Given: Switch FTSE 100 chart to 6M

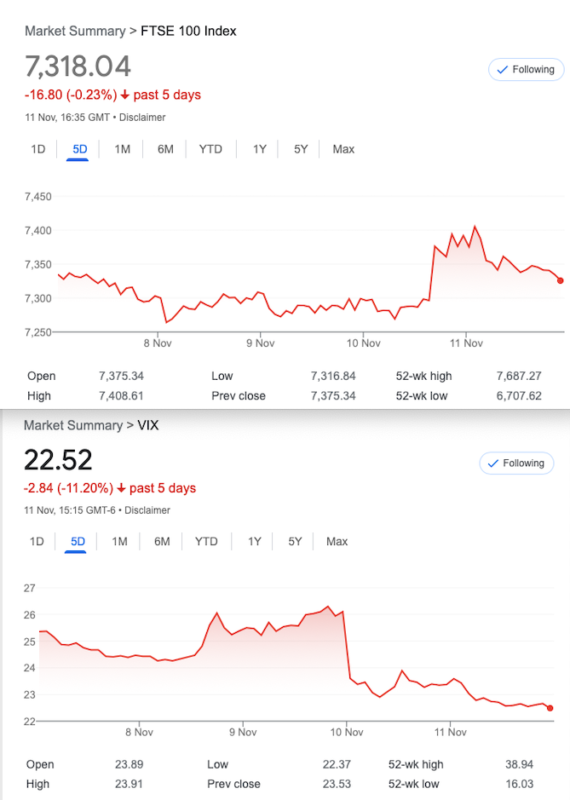Looking at the screenshot, I should point(165,149).
